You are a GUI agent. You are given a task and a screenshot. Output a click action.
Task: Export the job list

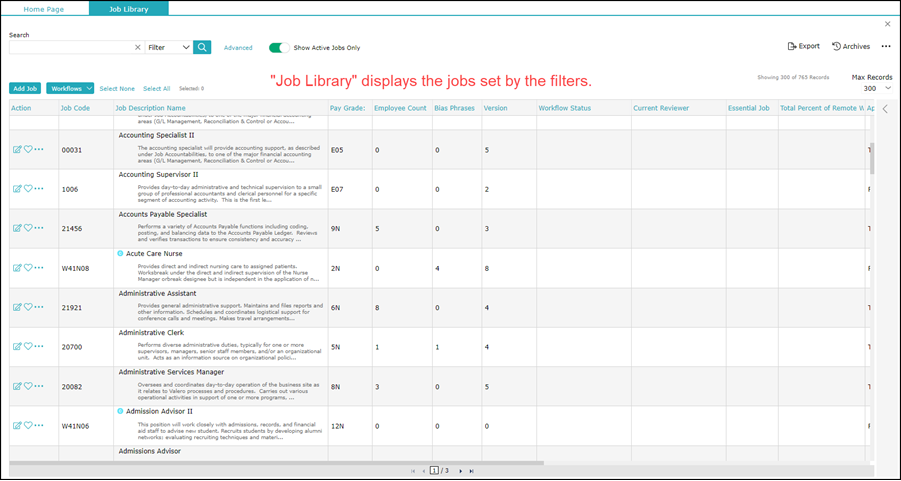pyautogui.click(x=803, y=46)
